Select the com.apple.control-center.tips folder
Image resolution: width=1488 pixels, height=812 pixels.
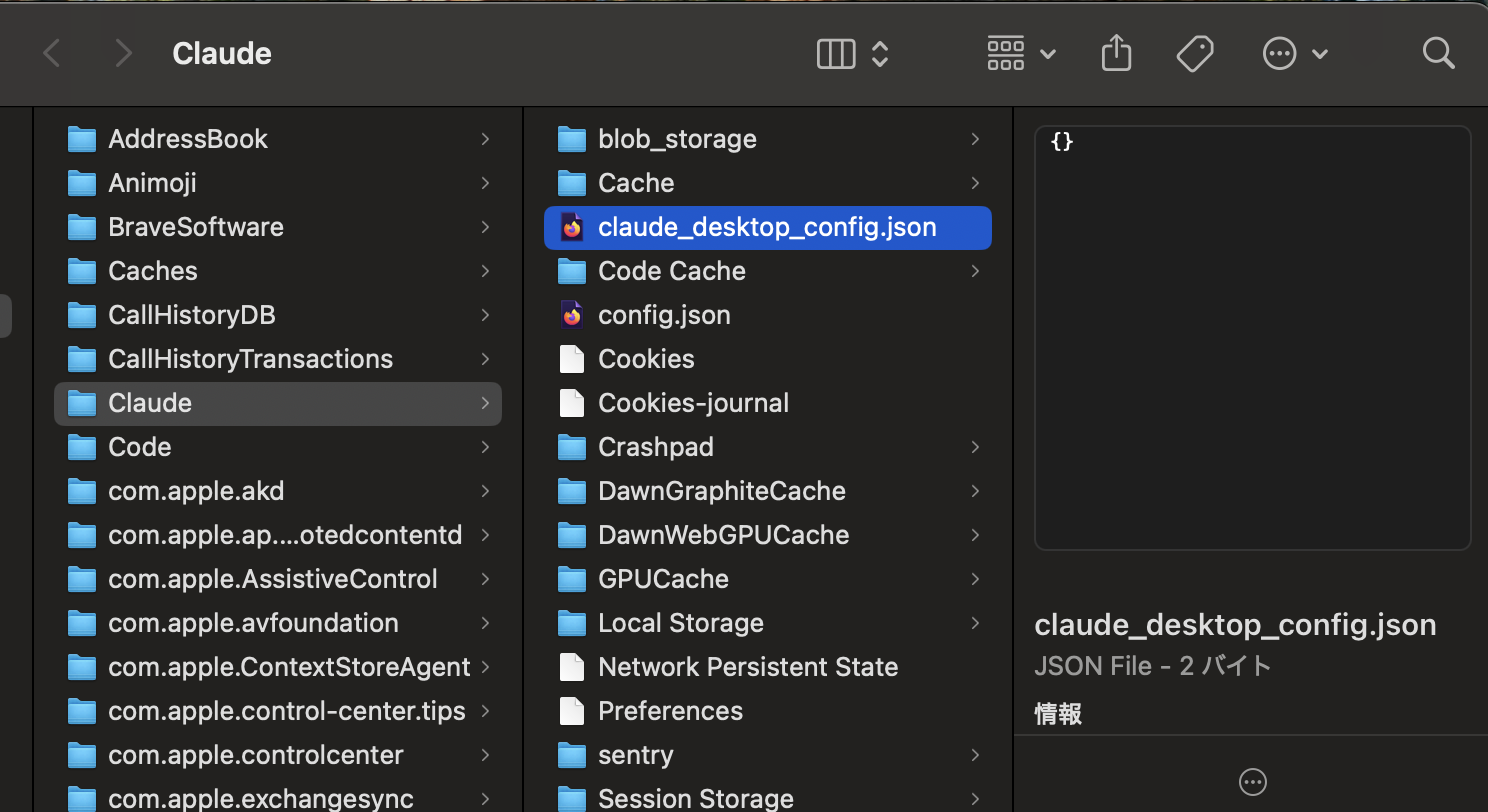(278, 711)
